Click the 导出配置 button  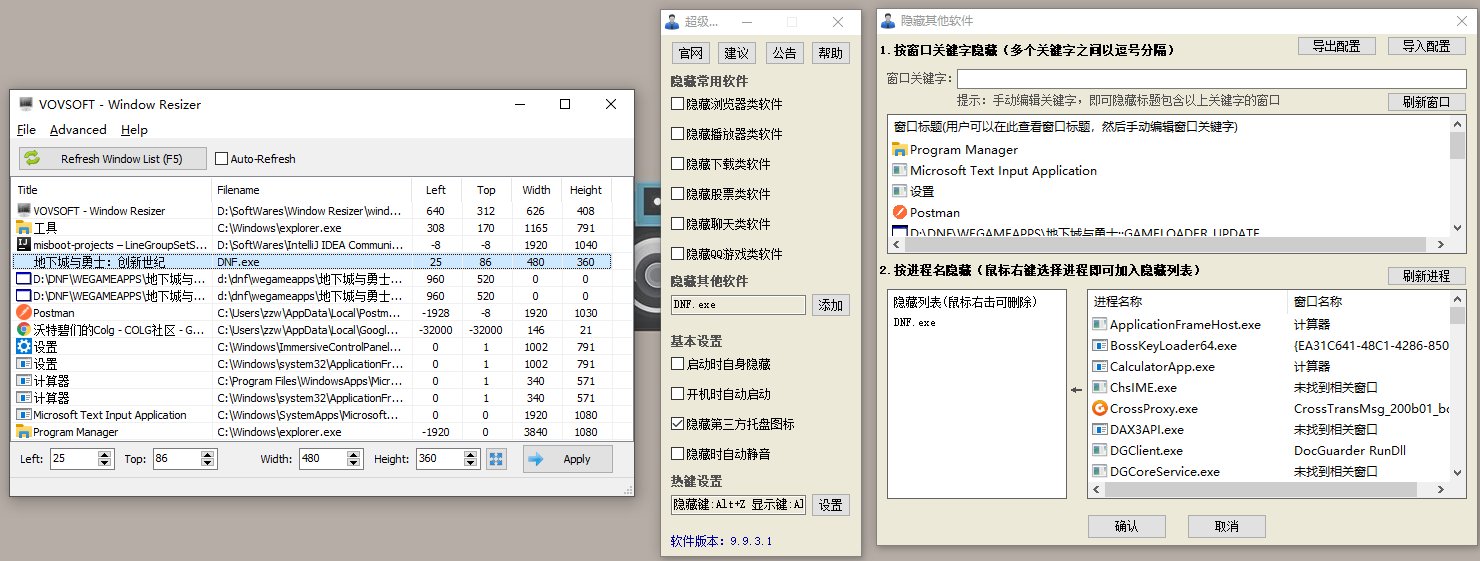click(x=1337, y=46)
